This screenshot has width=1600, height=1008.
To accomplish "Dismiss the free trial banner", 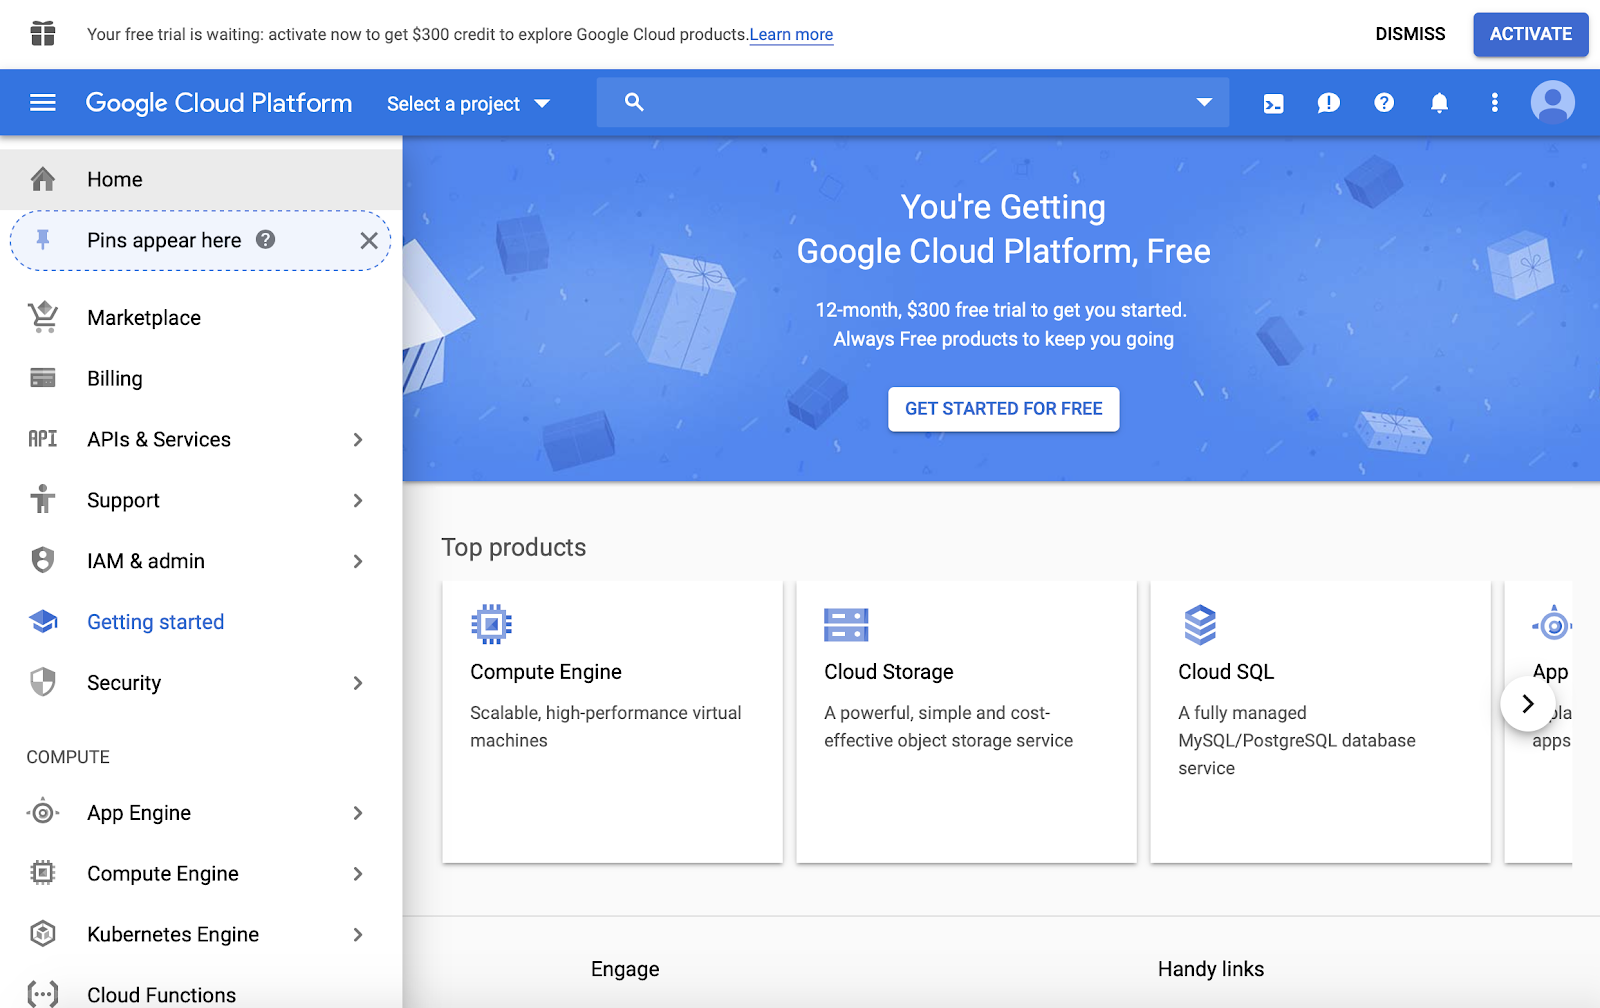I will click(x=1410, y=34).
